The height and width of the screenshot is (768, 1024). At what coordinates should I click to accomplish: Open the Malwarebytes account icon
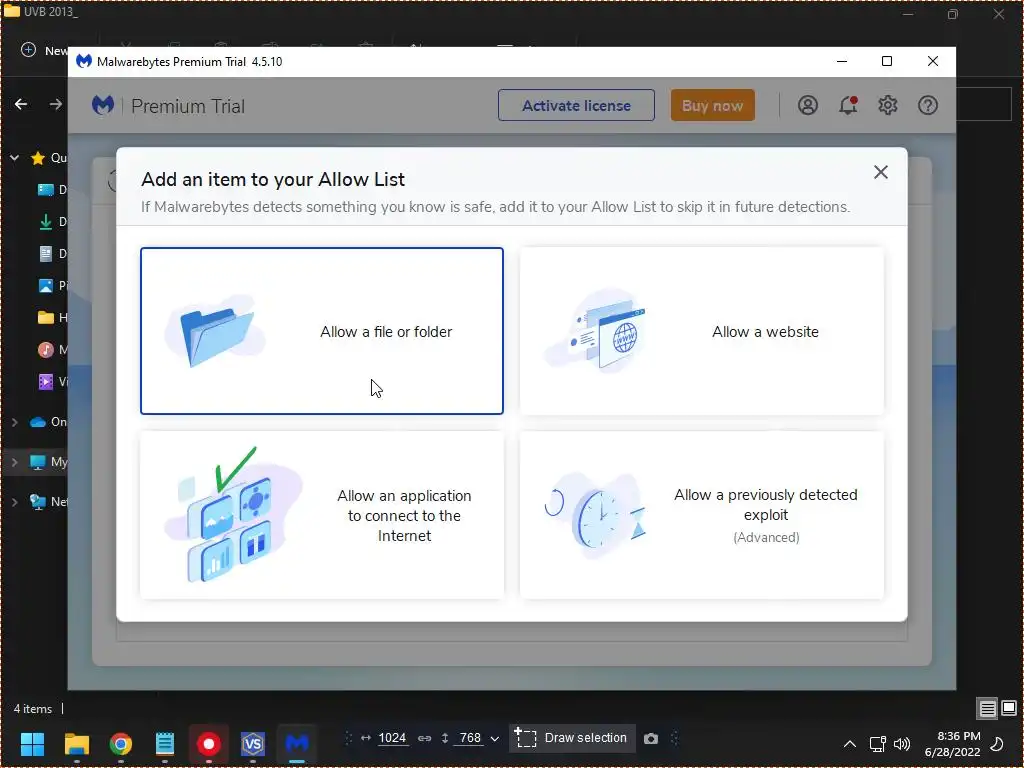(807, 105)
